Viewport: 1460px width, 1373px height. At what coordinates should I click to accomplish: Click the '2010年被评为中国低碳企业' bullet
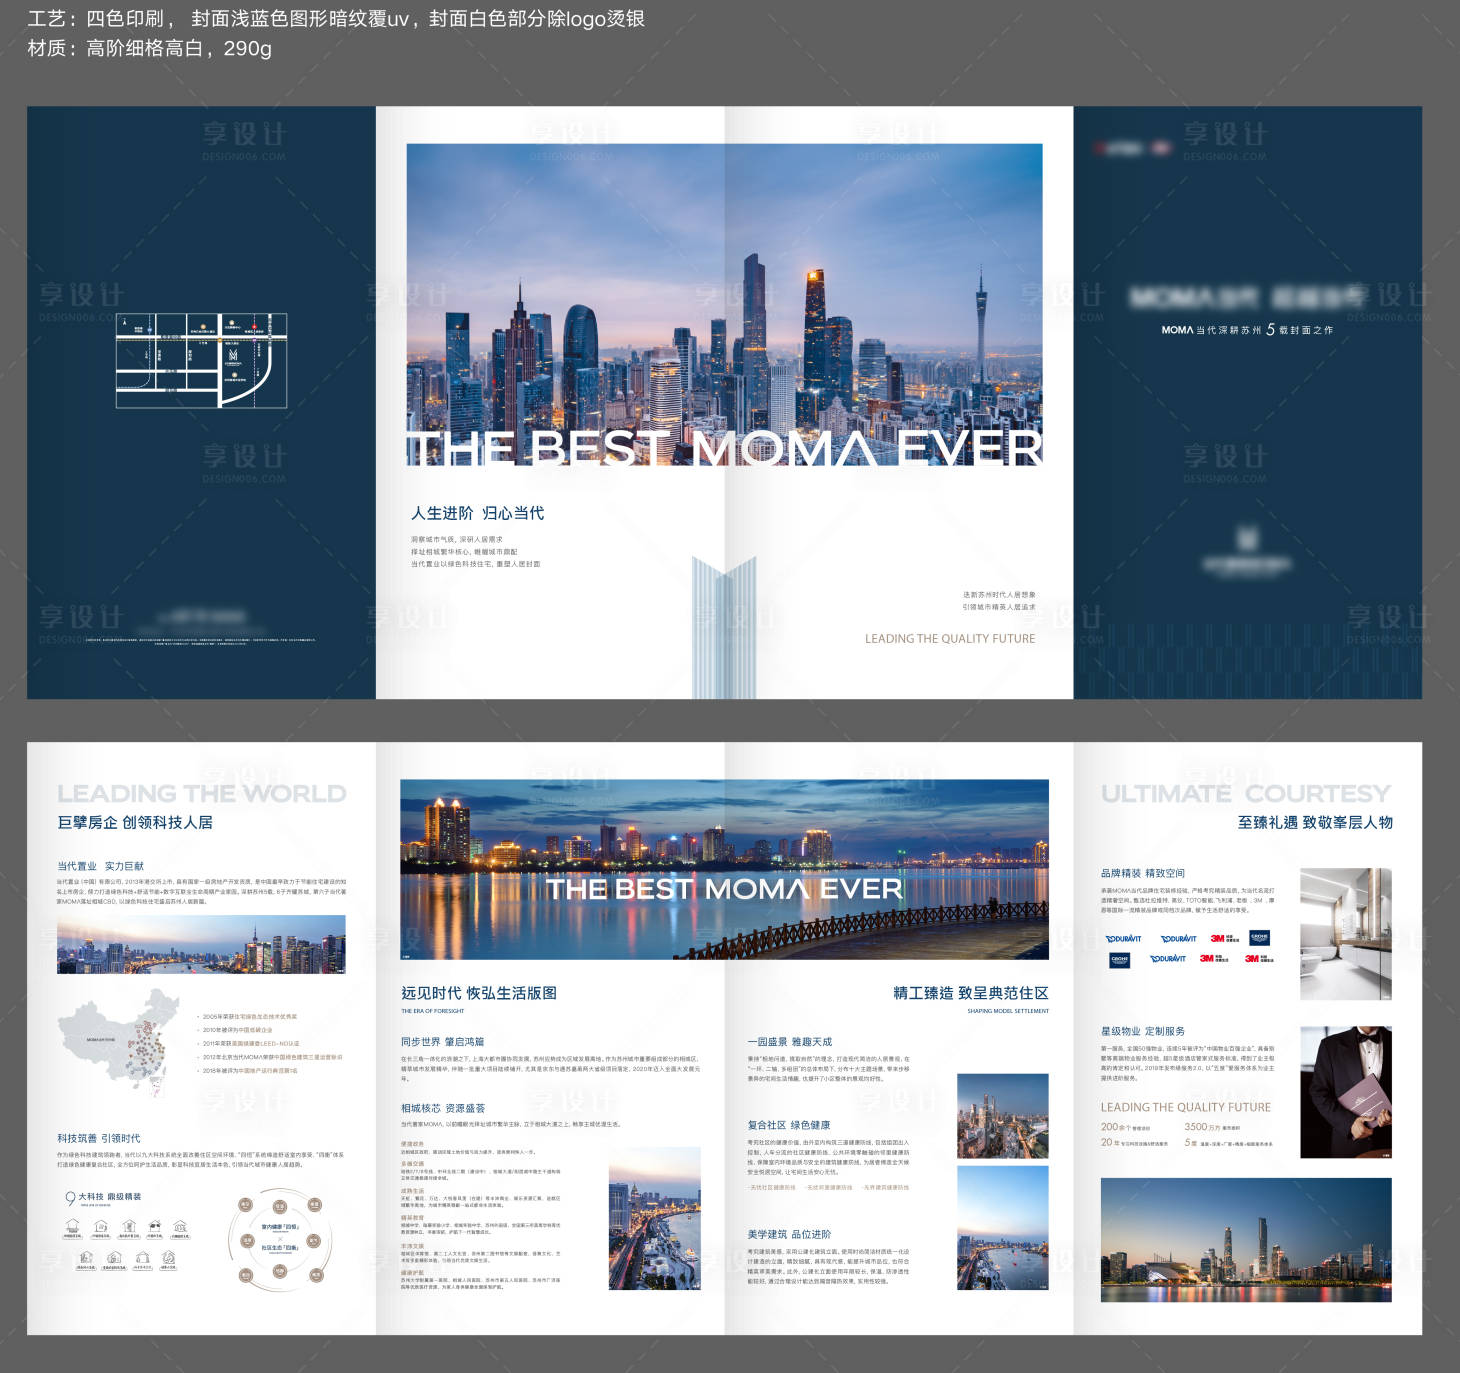click(x=236, y=1029)
